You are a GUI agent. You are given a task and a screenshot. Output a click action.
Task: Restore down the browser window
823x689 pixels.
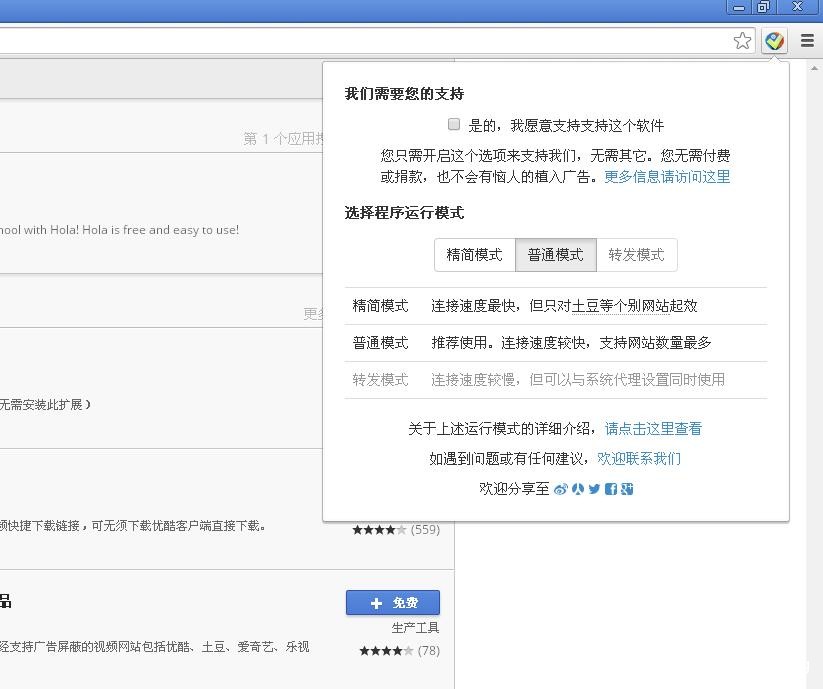764,8
